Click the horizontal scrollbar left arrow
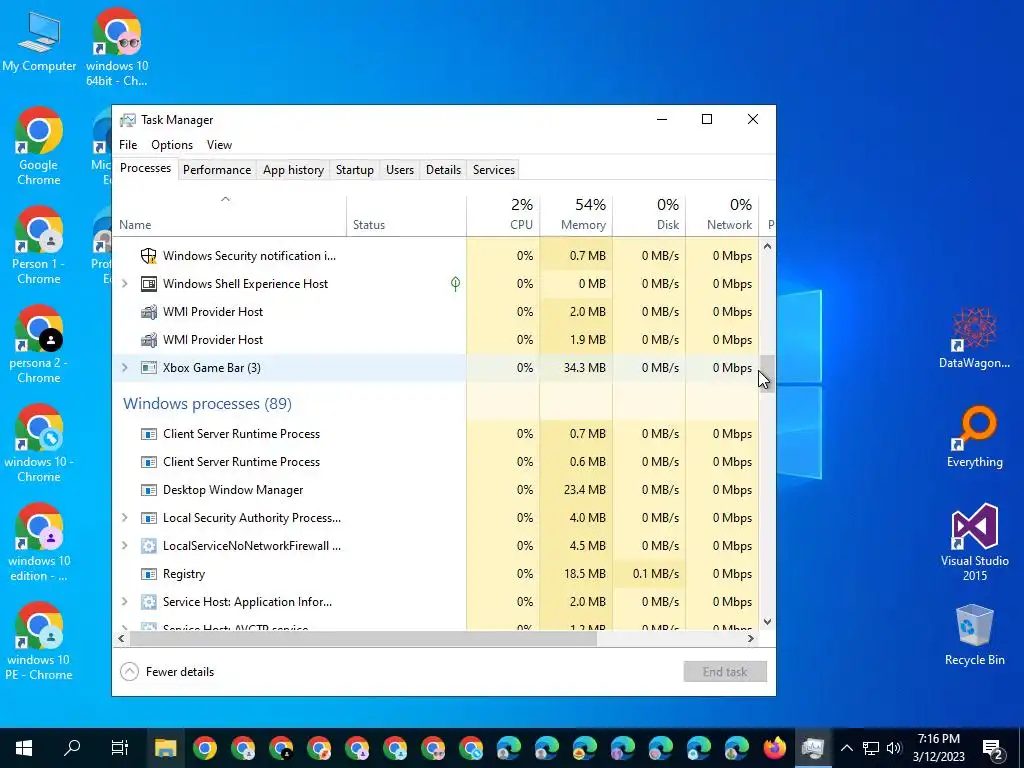This screenshot has height=768, width=1024. (x=121, y=639)
